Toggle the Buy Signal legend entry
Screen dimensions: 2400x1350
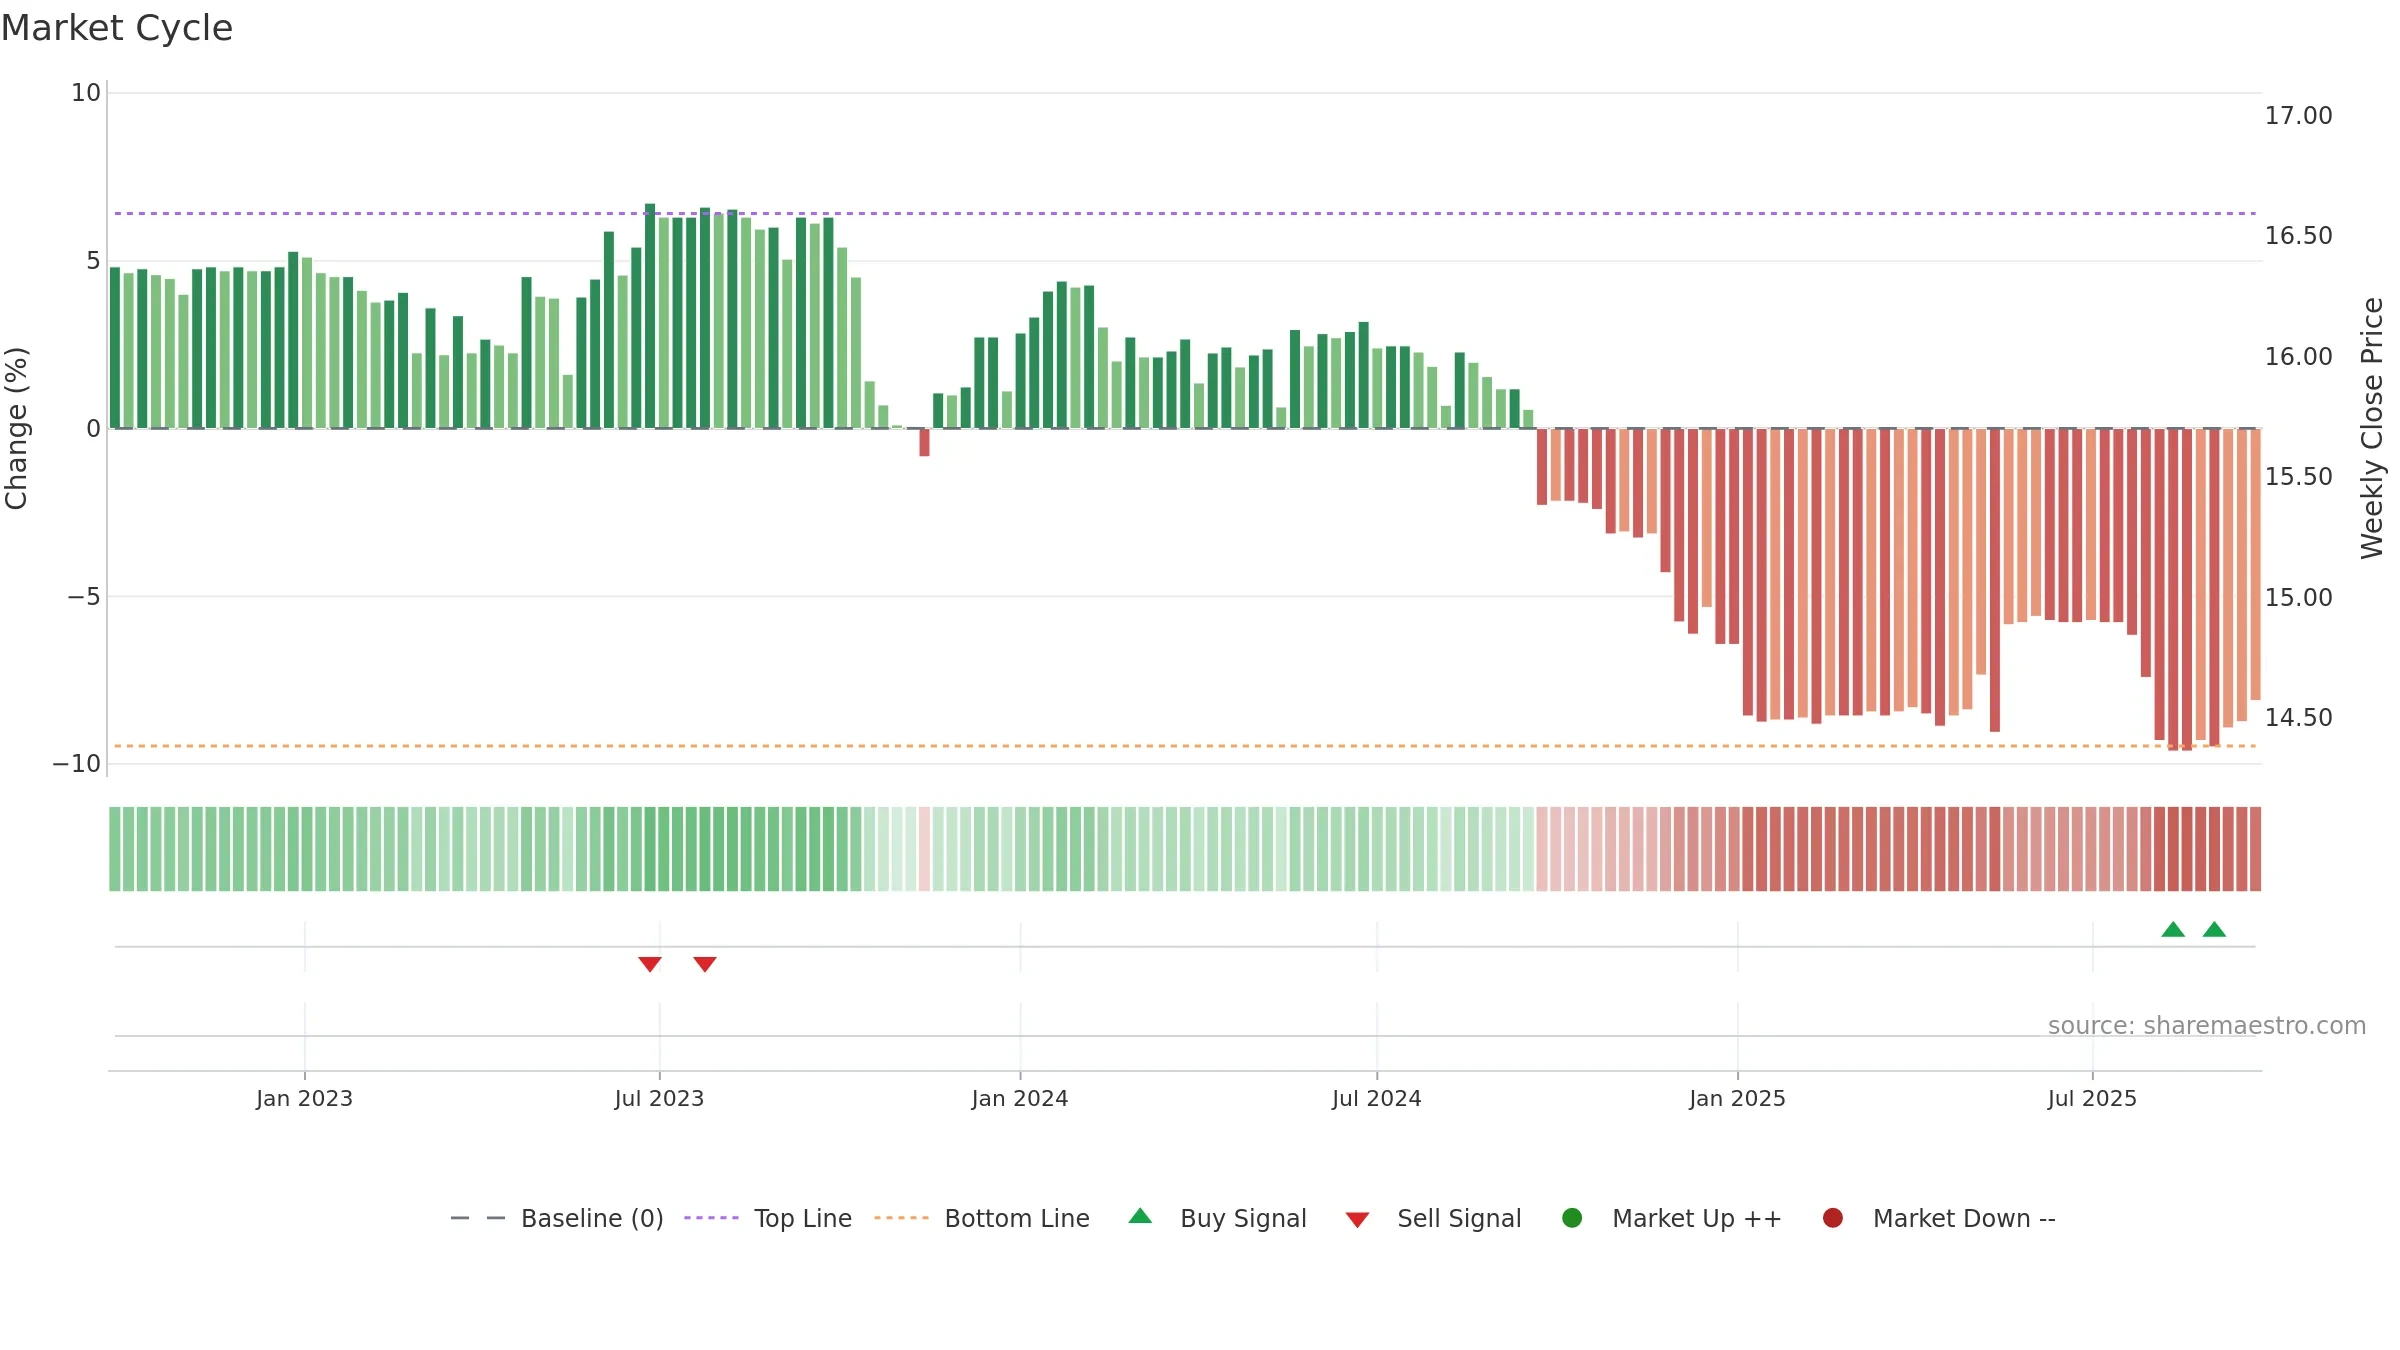1217,1218
